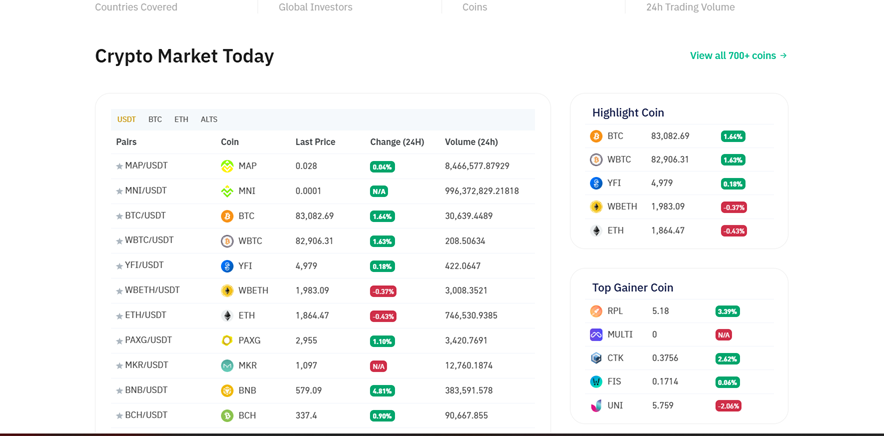This screenshot has width=884, height=436.
Task: Star the ETH/USDT pair
Action: (119, 317)
